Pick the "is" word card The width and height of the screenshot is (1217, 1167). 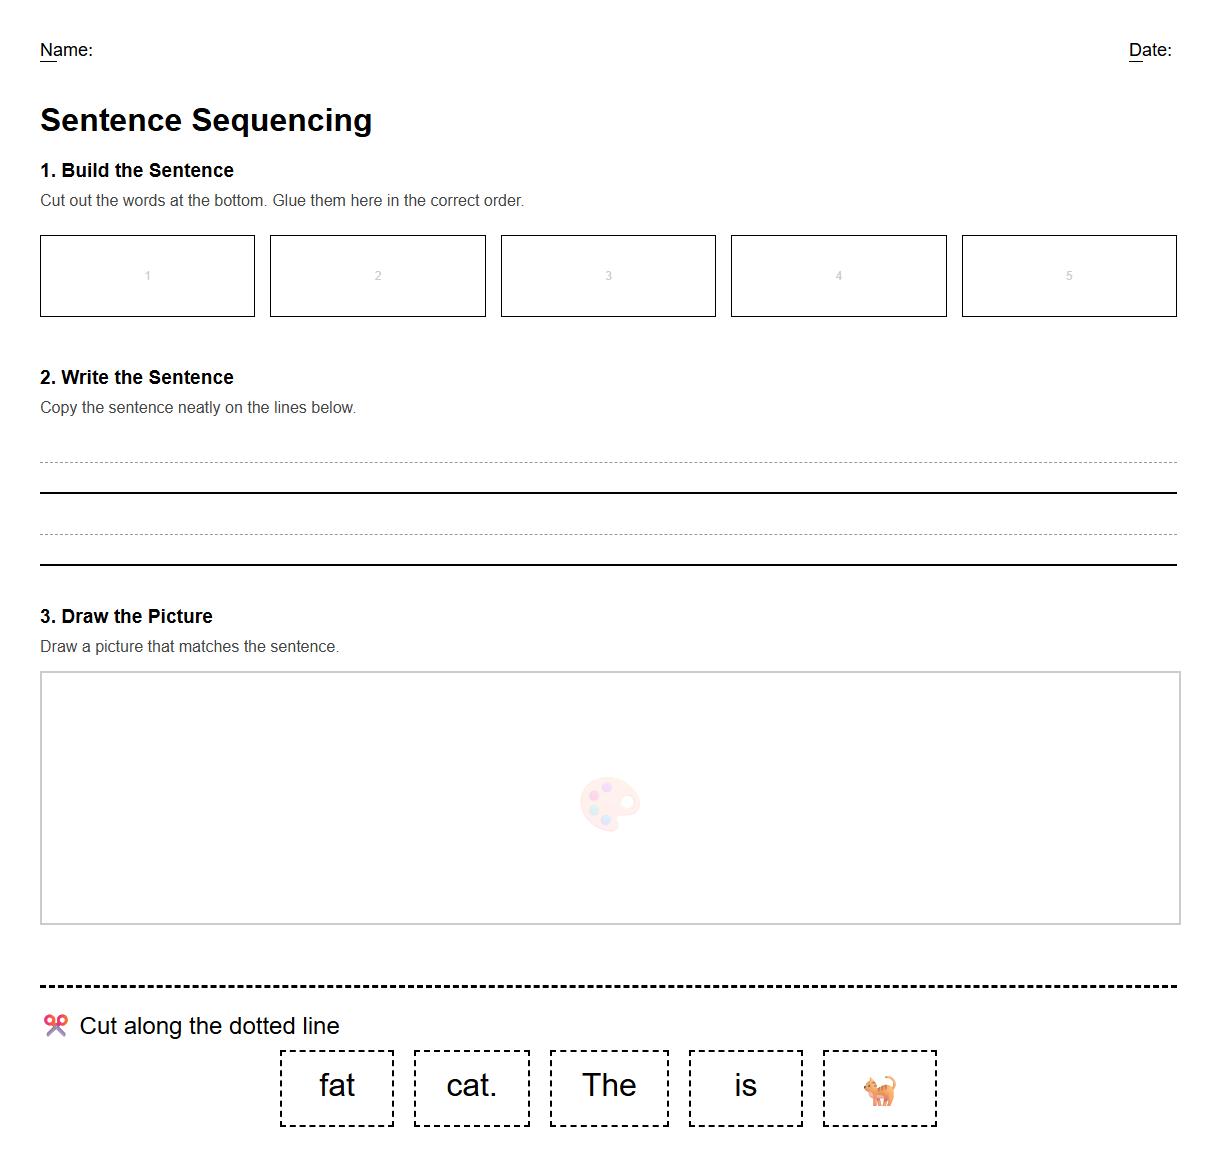point(746,1088)
